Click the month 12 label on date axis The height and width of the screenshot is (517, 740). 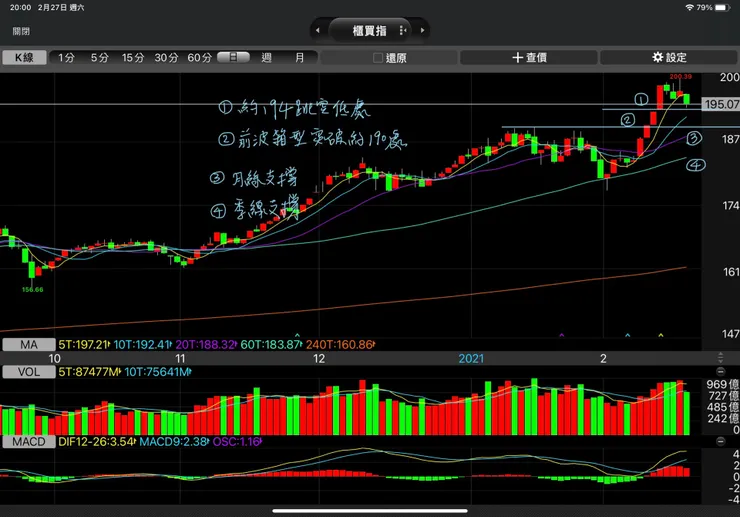pyautogui.click(x=319, y=358)
